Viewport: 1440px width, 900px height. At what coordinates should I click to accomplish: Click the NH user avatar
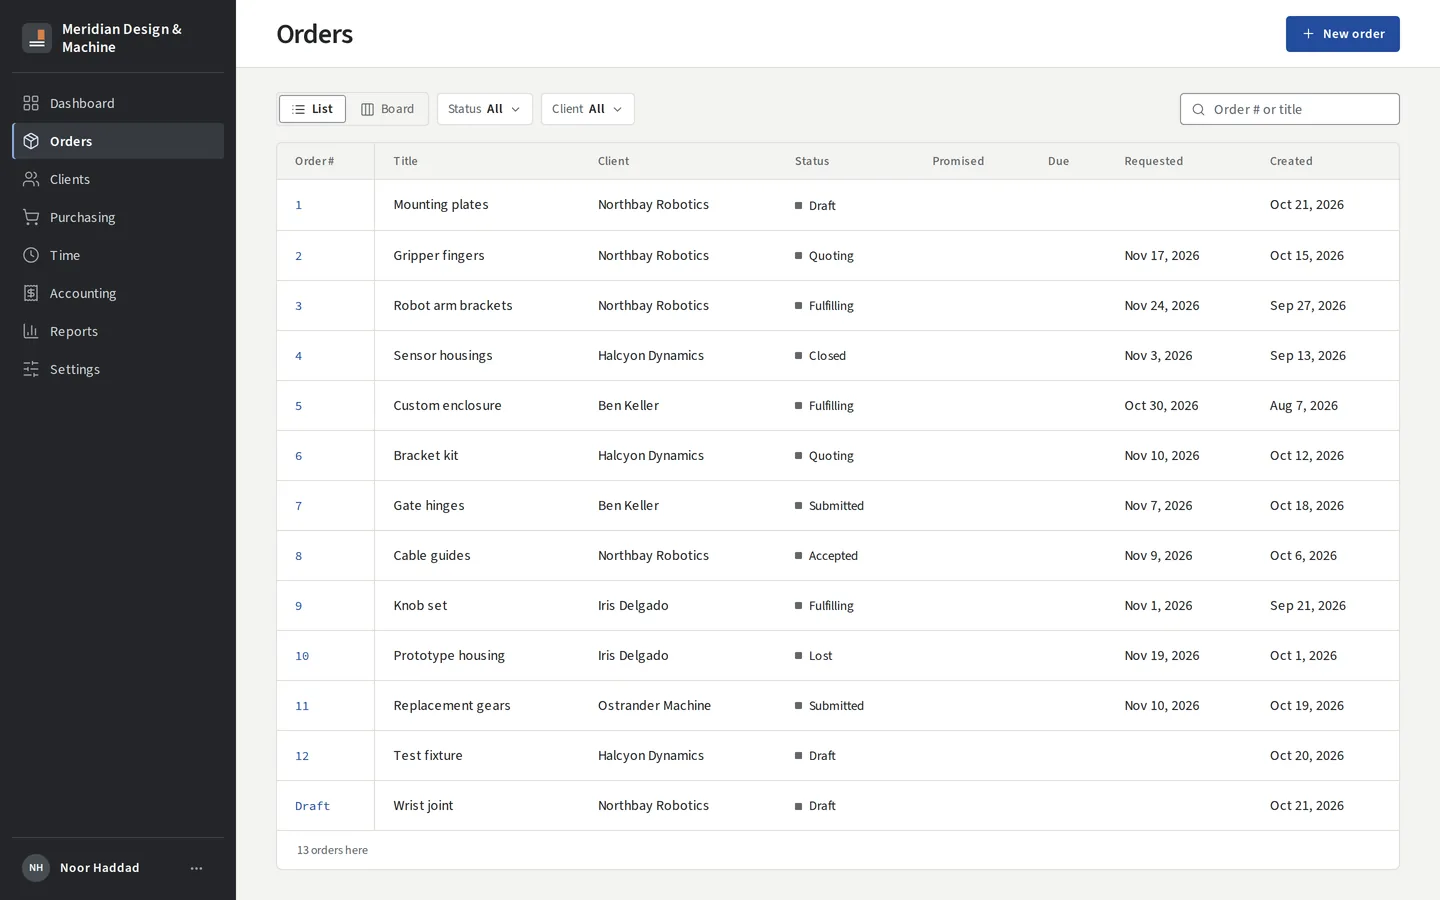tap(36, 868)
